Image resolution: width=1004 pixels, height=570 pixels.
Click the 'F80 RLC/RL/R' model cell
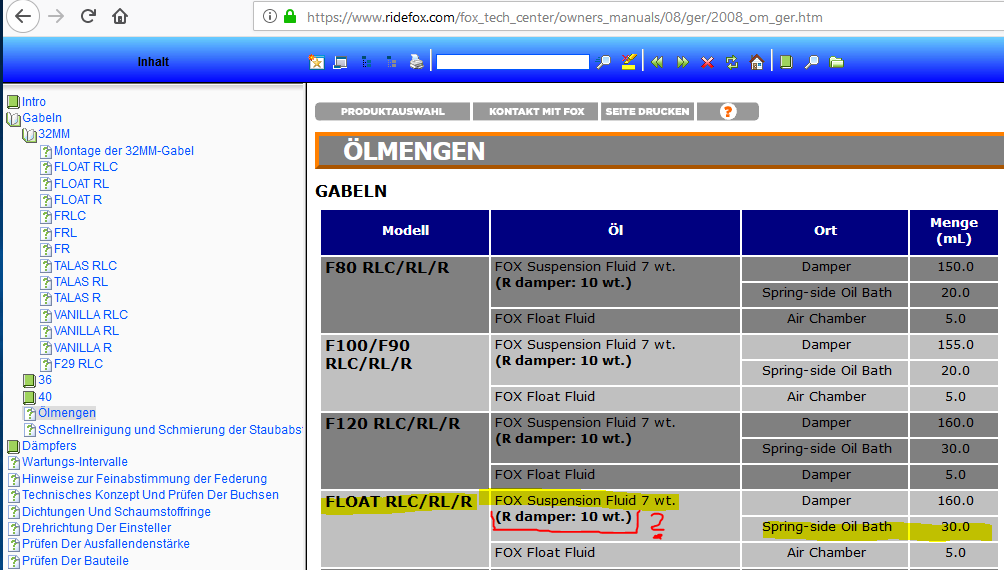pyautogui.click(x=405, y=295)
